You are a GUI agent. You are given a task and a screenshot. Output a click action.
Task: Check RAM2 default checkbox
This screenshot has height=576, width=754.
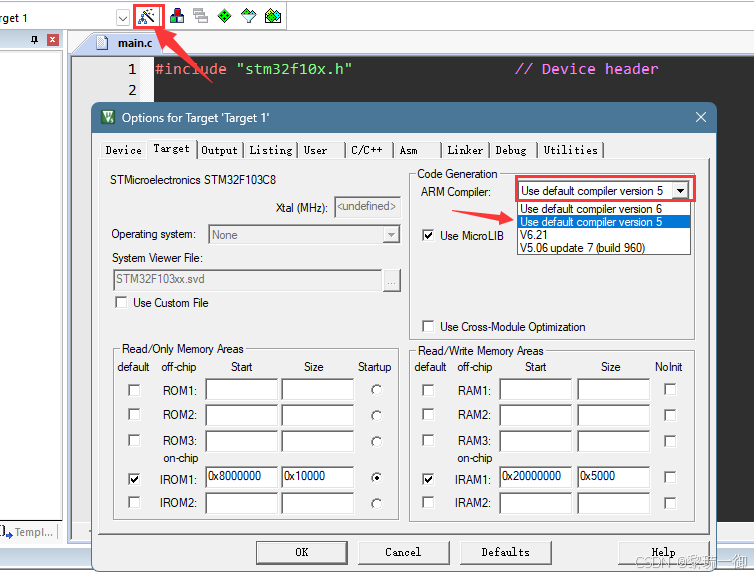(x=428, y=414)
